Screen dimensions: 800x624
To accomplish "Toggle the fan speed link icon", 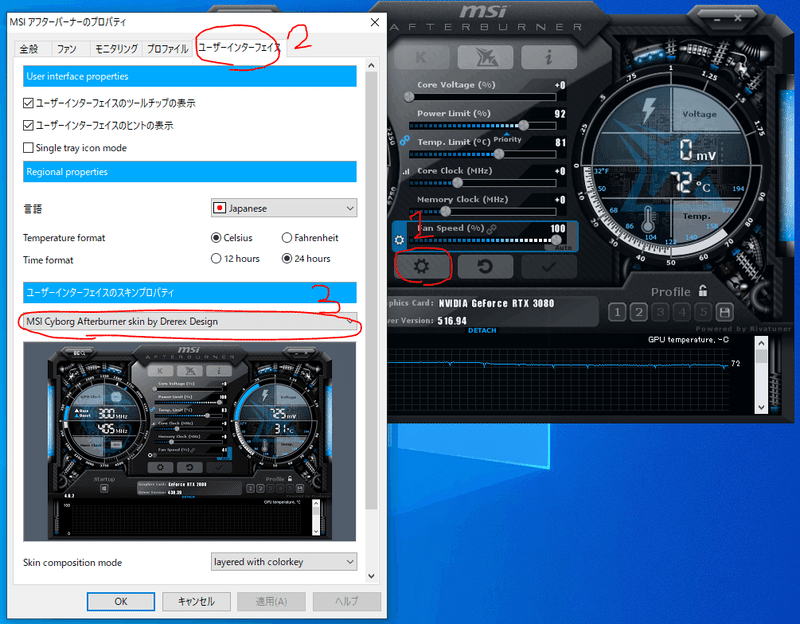I will click(x=491, y=229).
